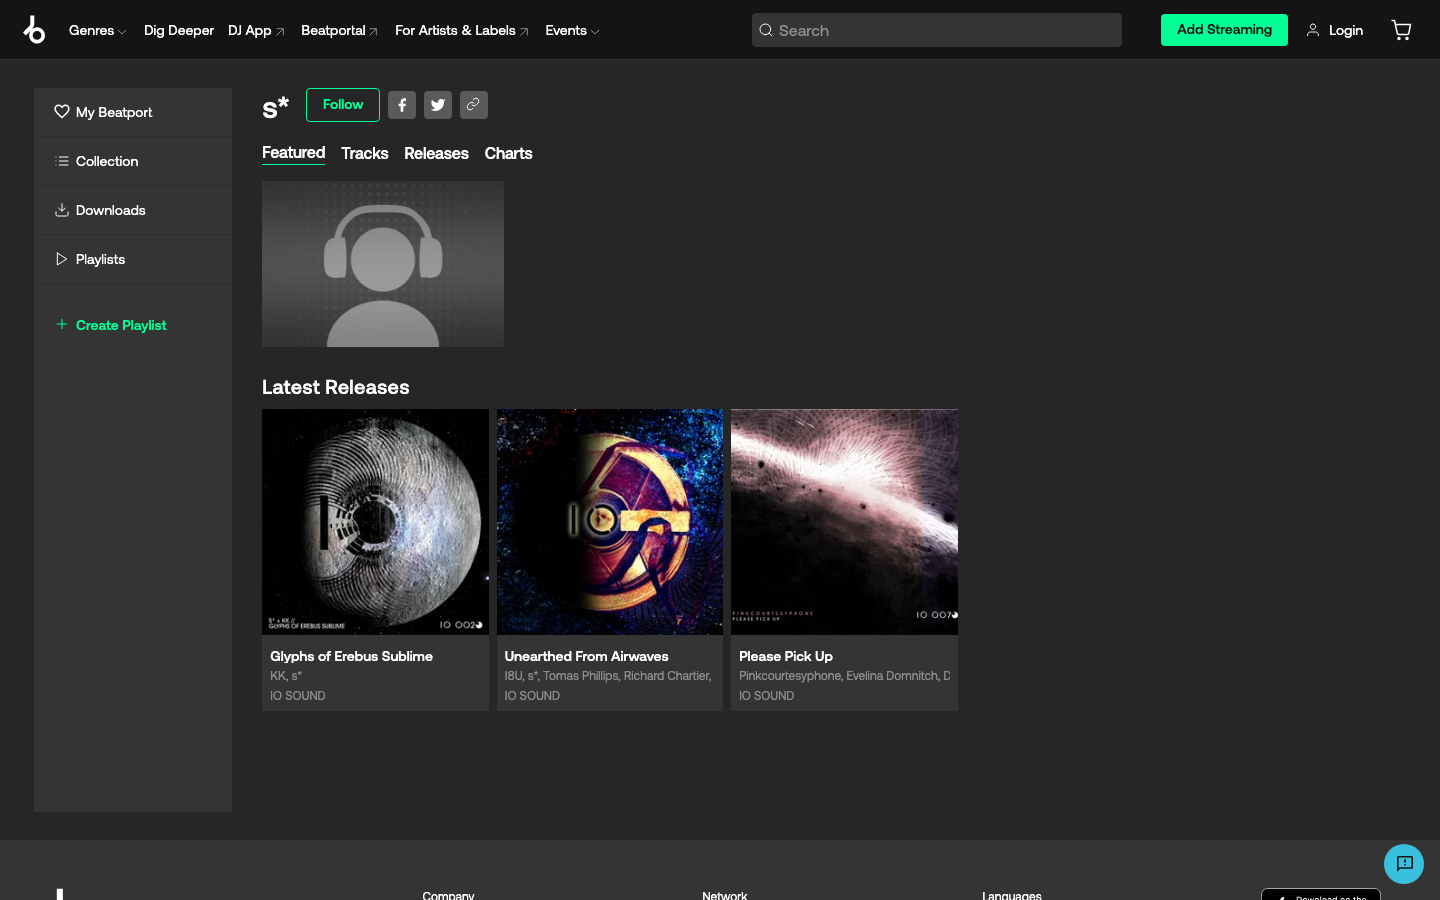Click IO SOUND label under Glyphs of Erebus
The image size is (1440, 900).
(x=298, y=696)
